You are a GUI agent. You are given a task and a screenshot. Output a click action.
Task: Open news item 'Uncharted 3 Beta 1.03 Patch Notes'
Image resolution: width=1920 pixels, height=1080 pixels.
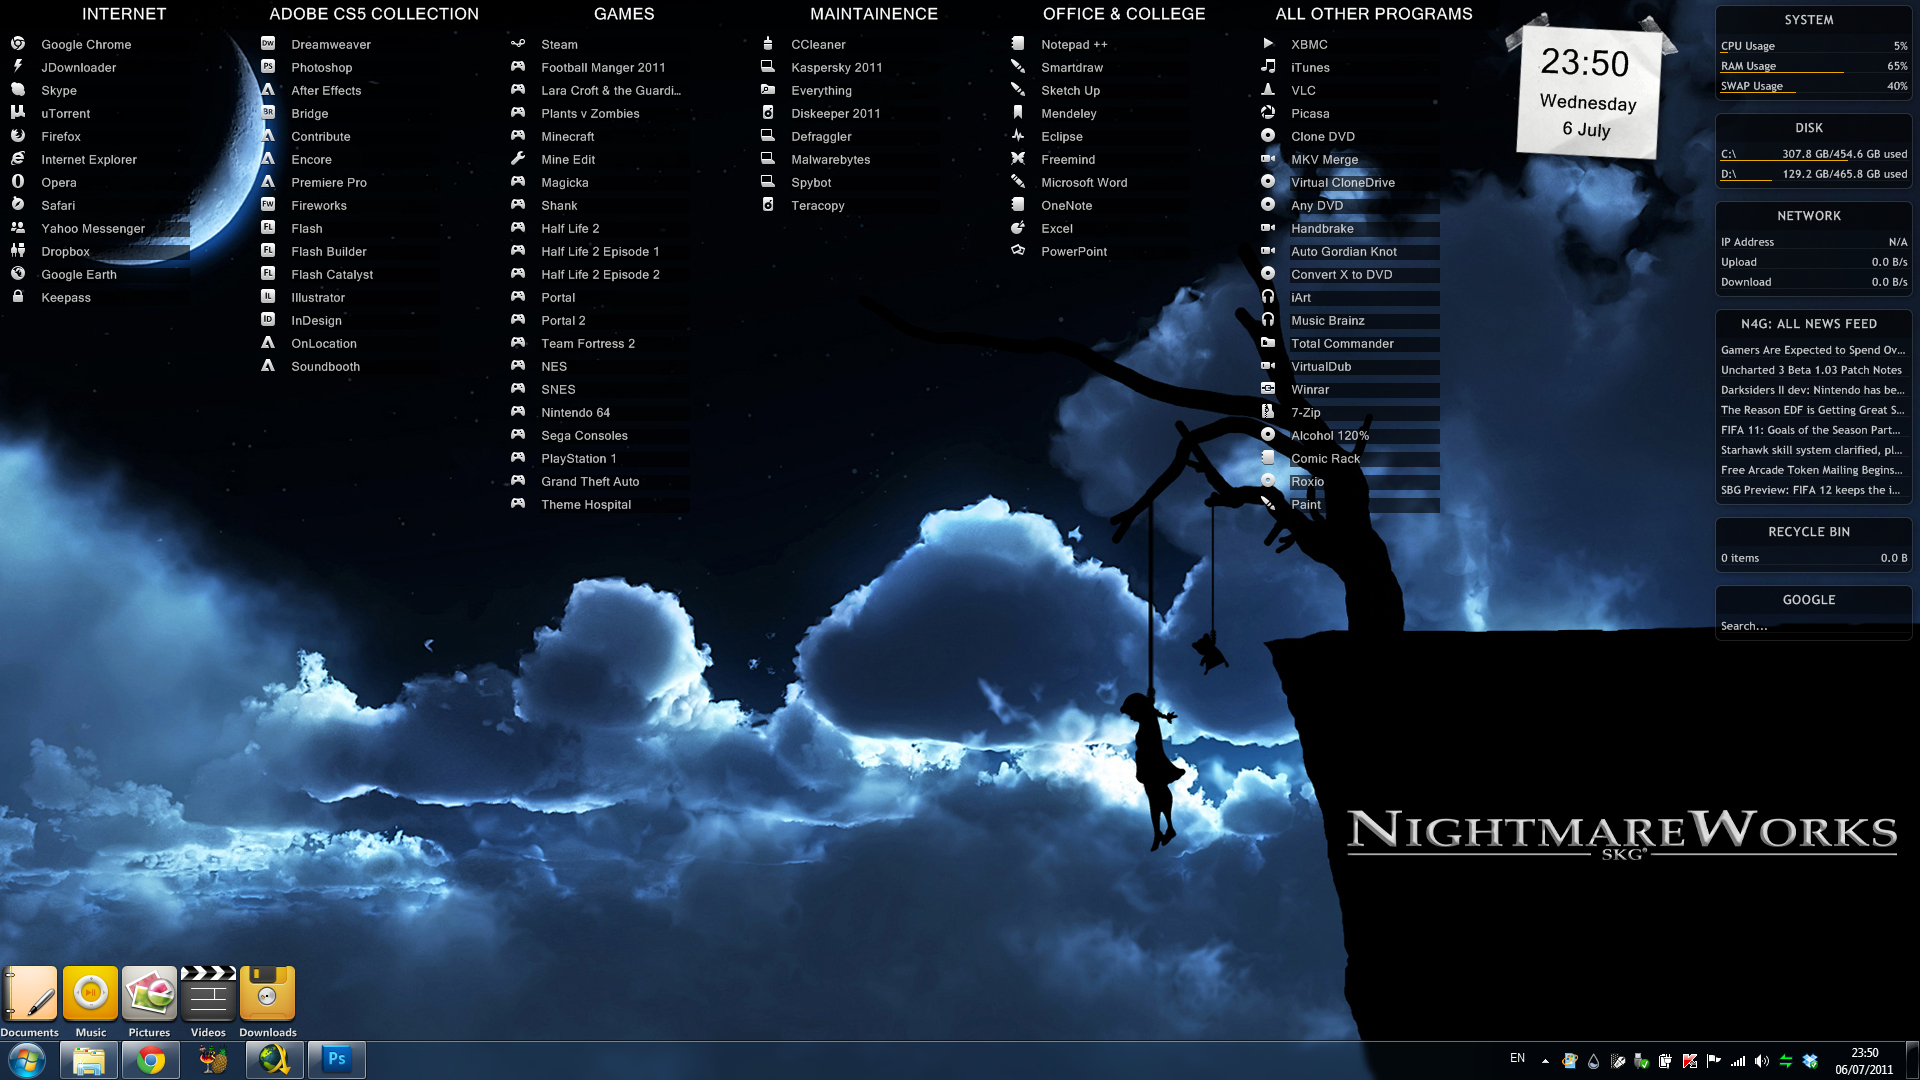pyautogui.click(x=1811, y=370)
